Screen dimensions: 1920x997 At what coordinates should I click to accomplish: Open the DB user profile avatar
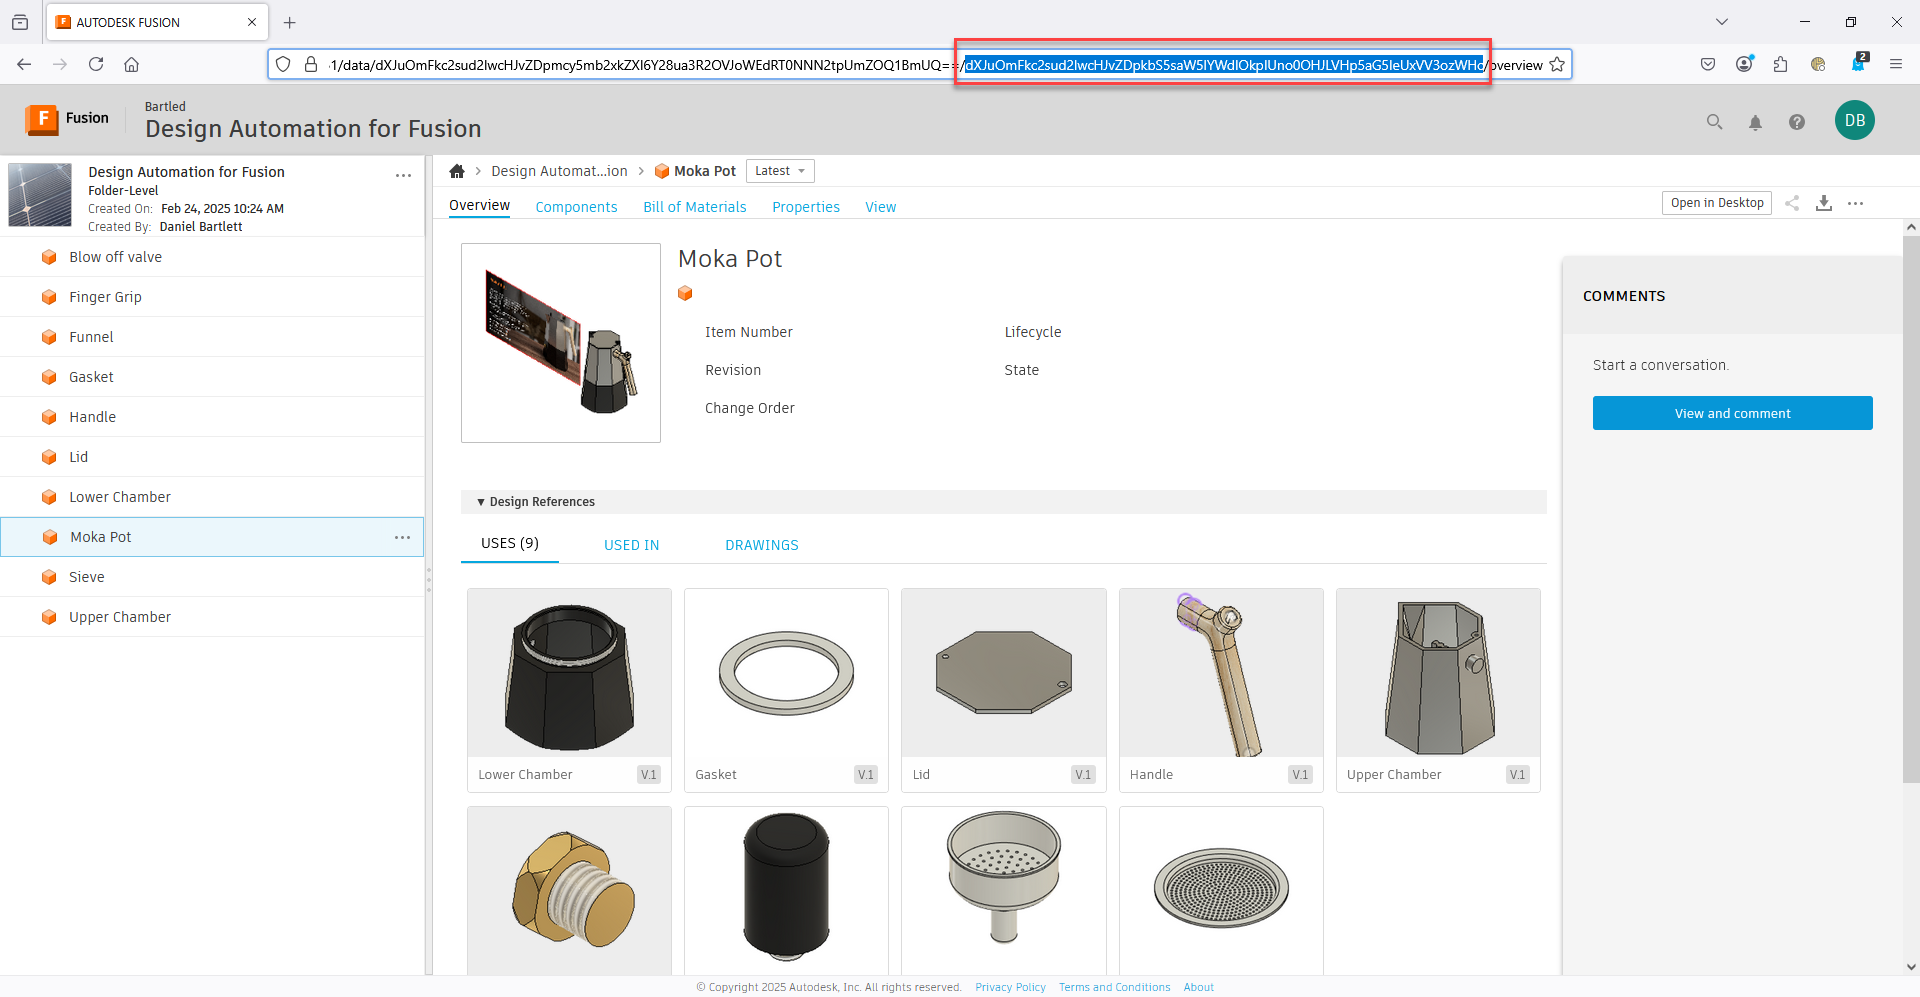(x=1854, y=120)
